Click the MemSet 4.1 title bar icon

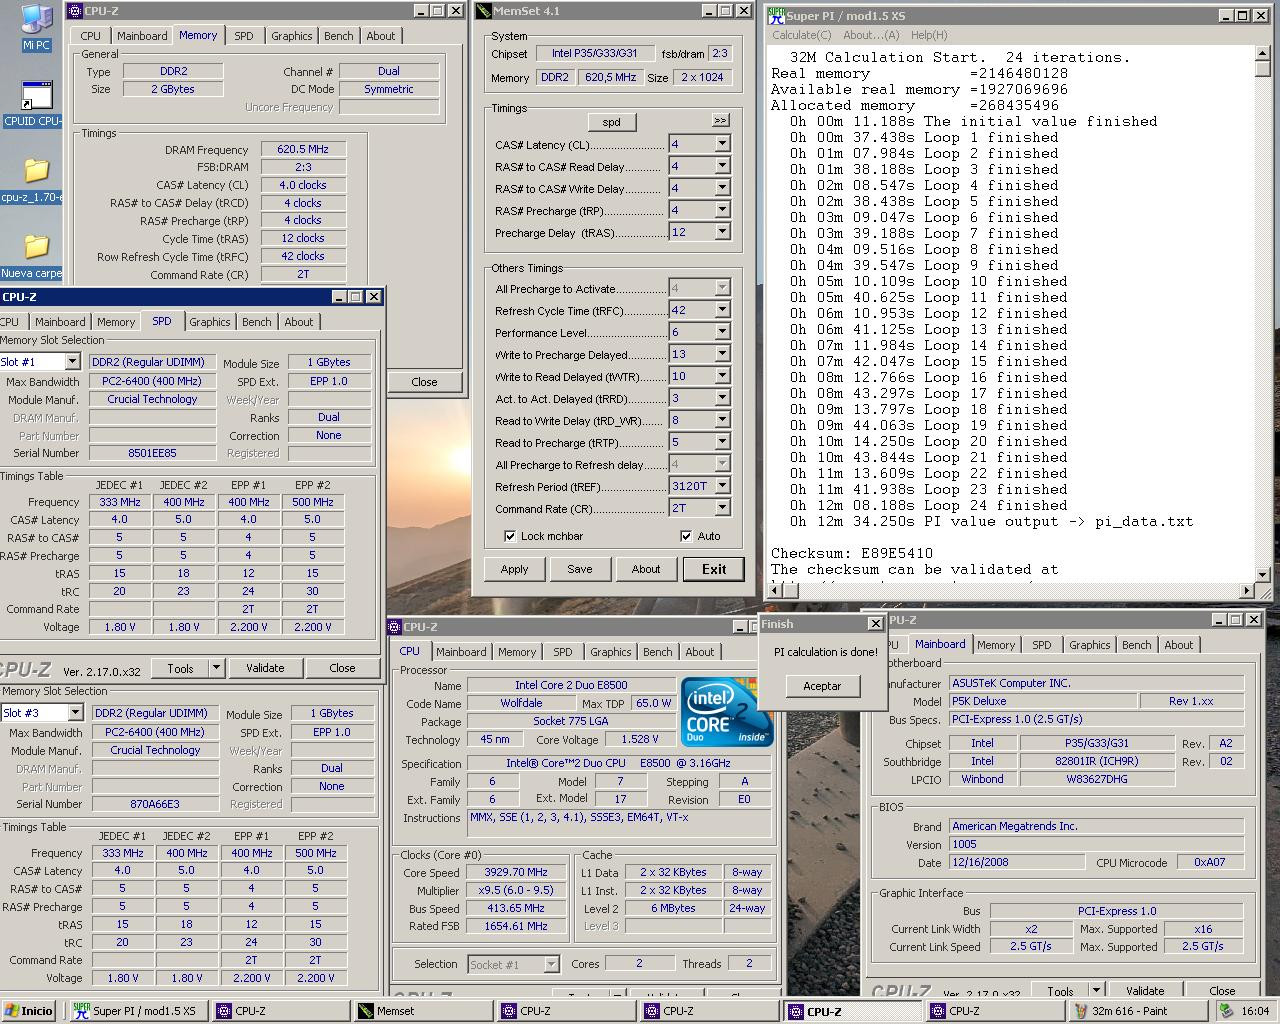[x=483, y=11]
